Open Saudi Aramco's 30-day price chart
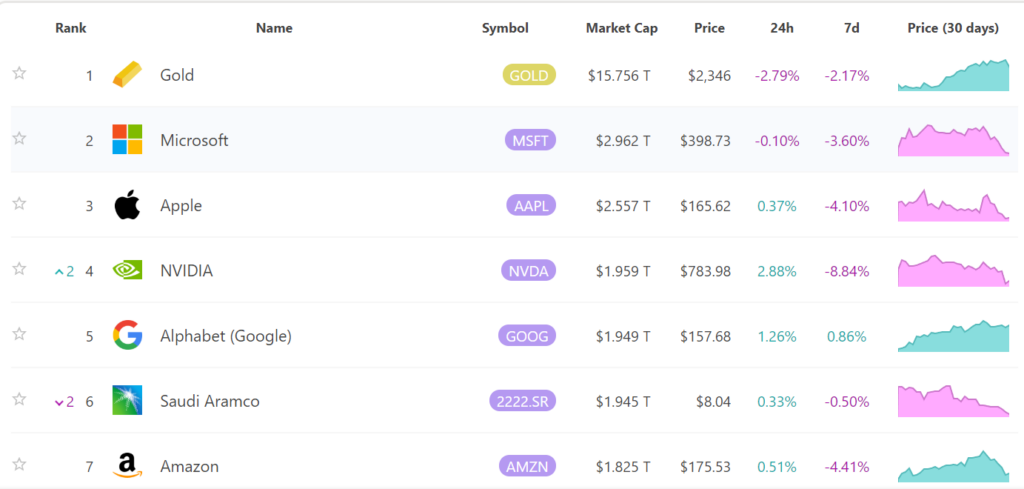 point(953,401)
